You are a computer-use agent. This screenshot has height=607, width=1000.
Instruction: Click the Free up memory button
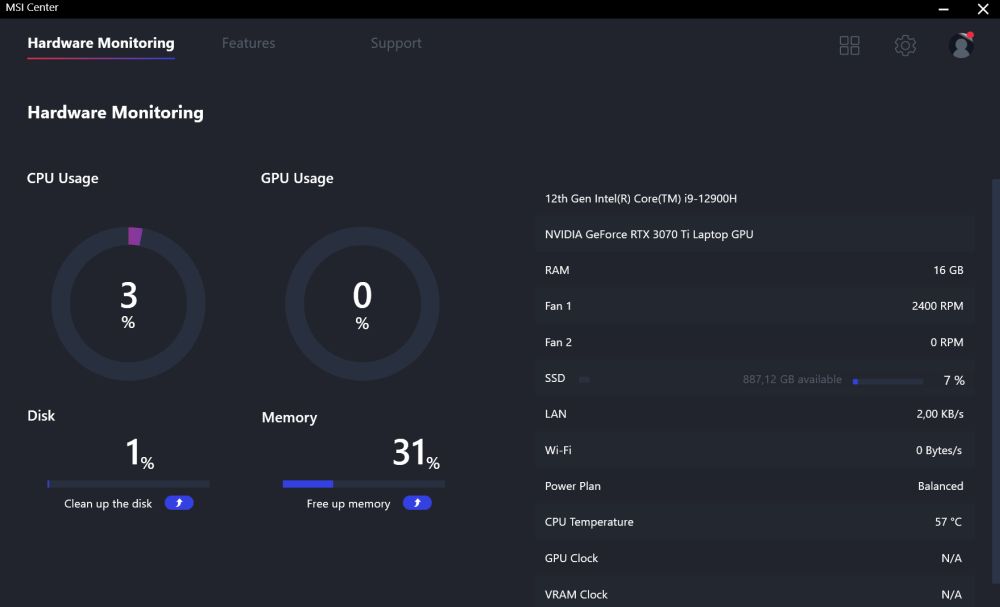click(417, 503)
